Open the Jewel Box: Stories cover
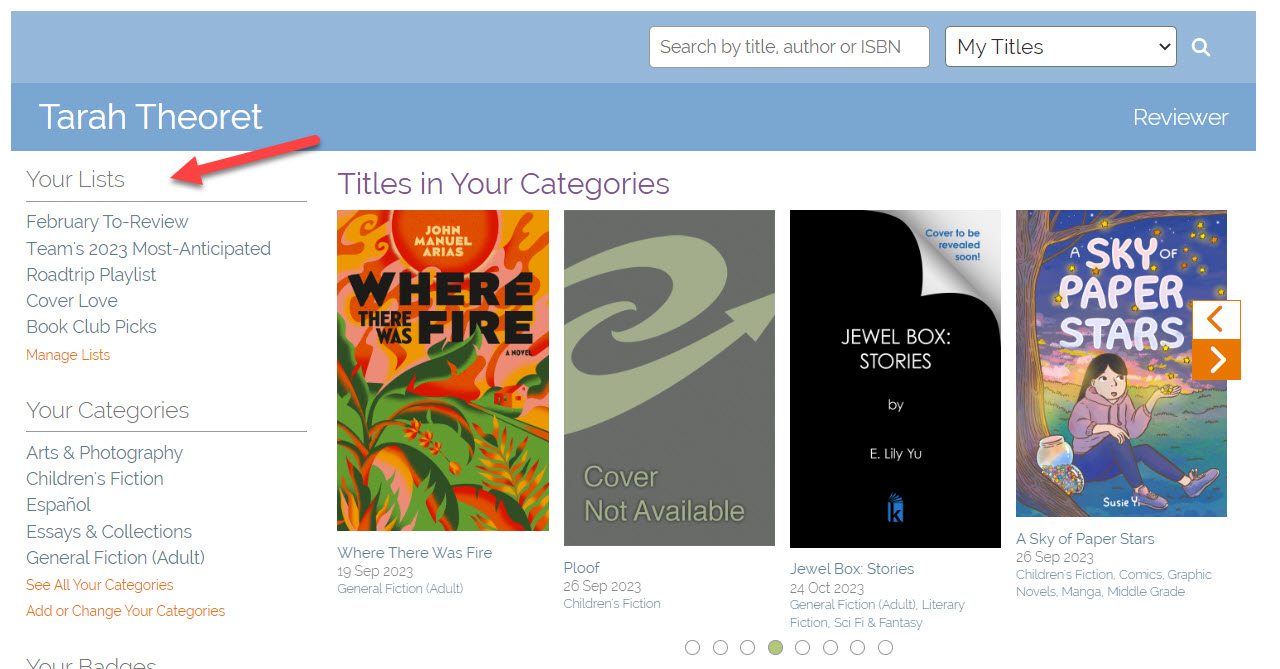1280x669 pixels. tap(895, 378)
